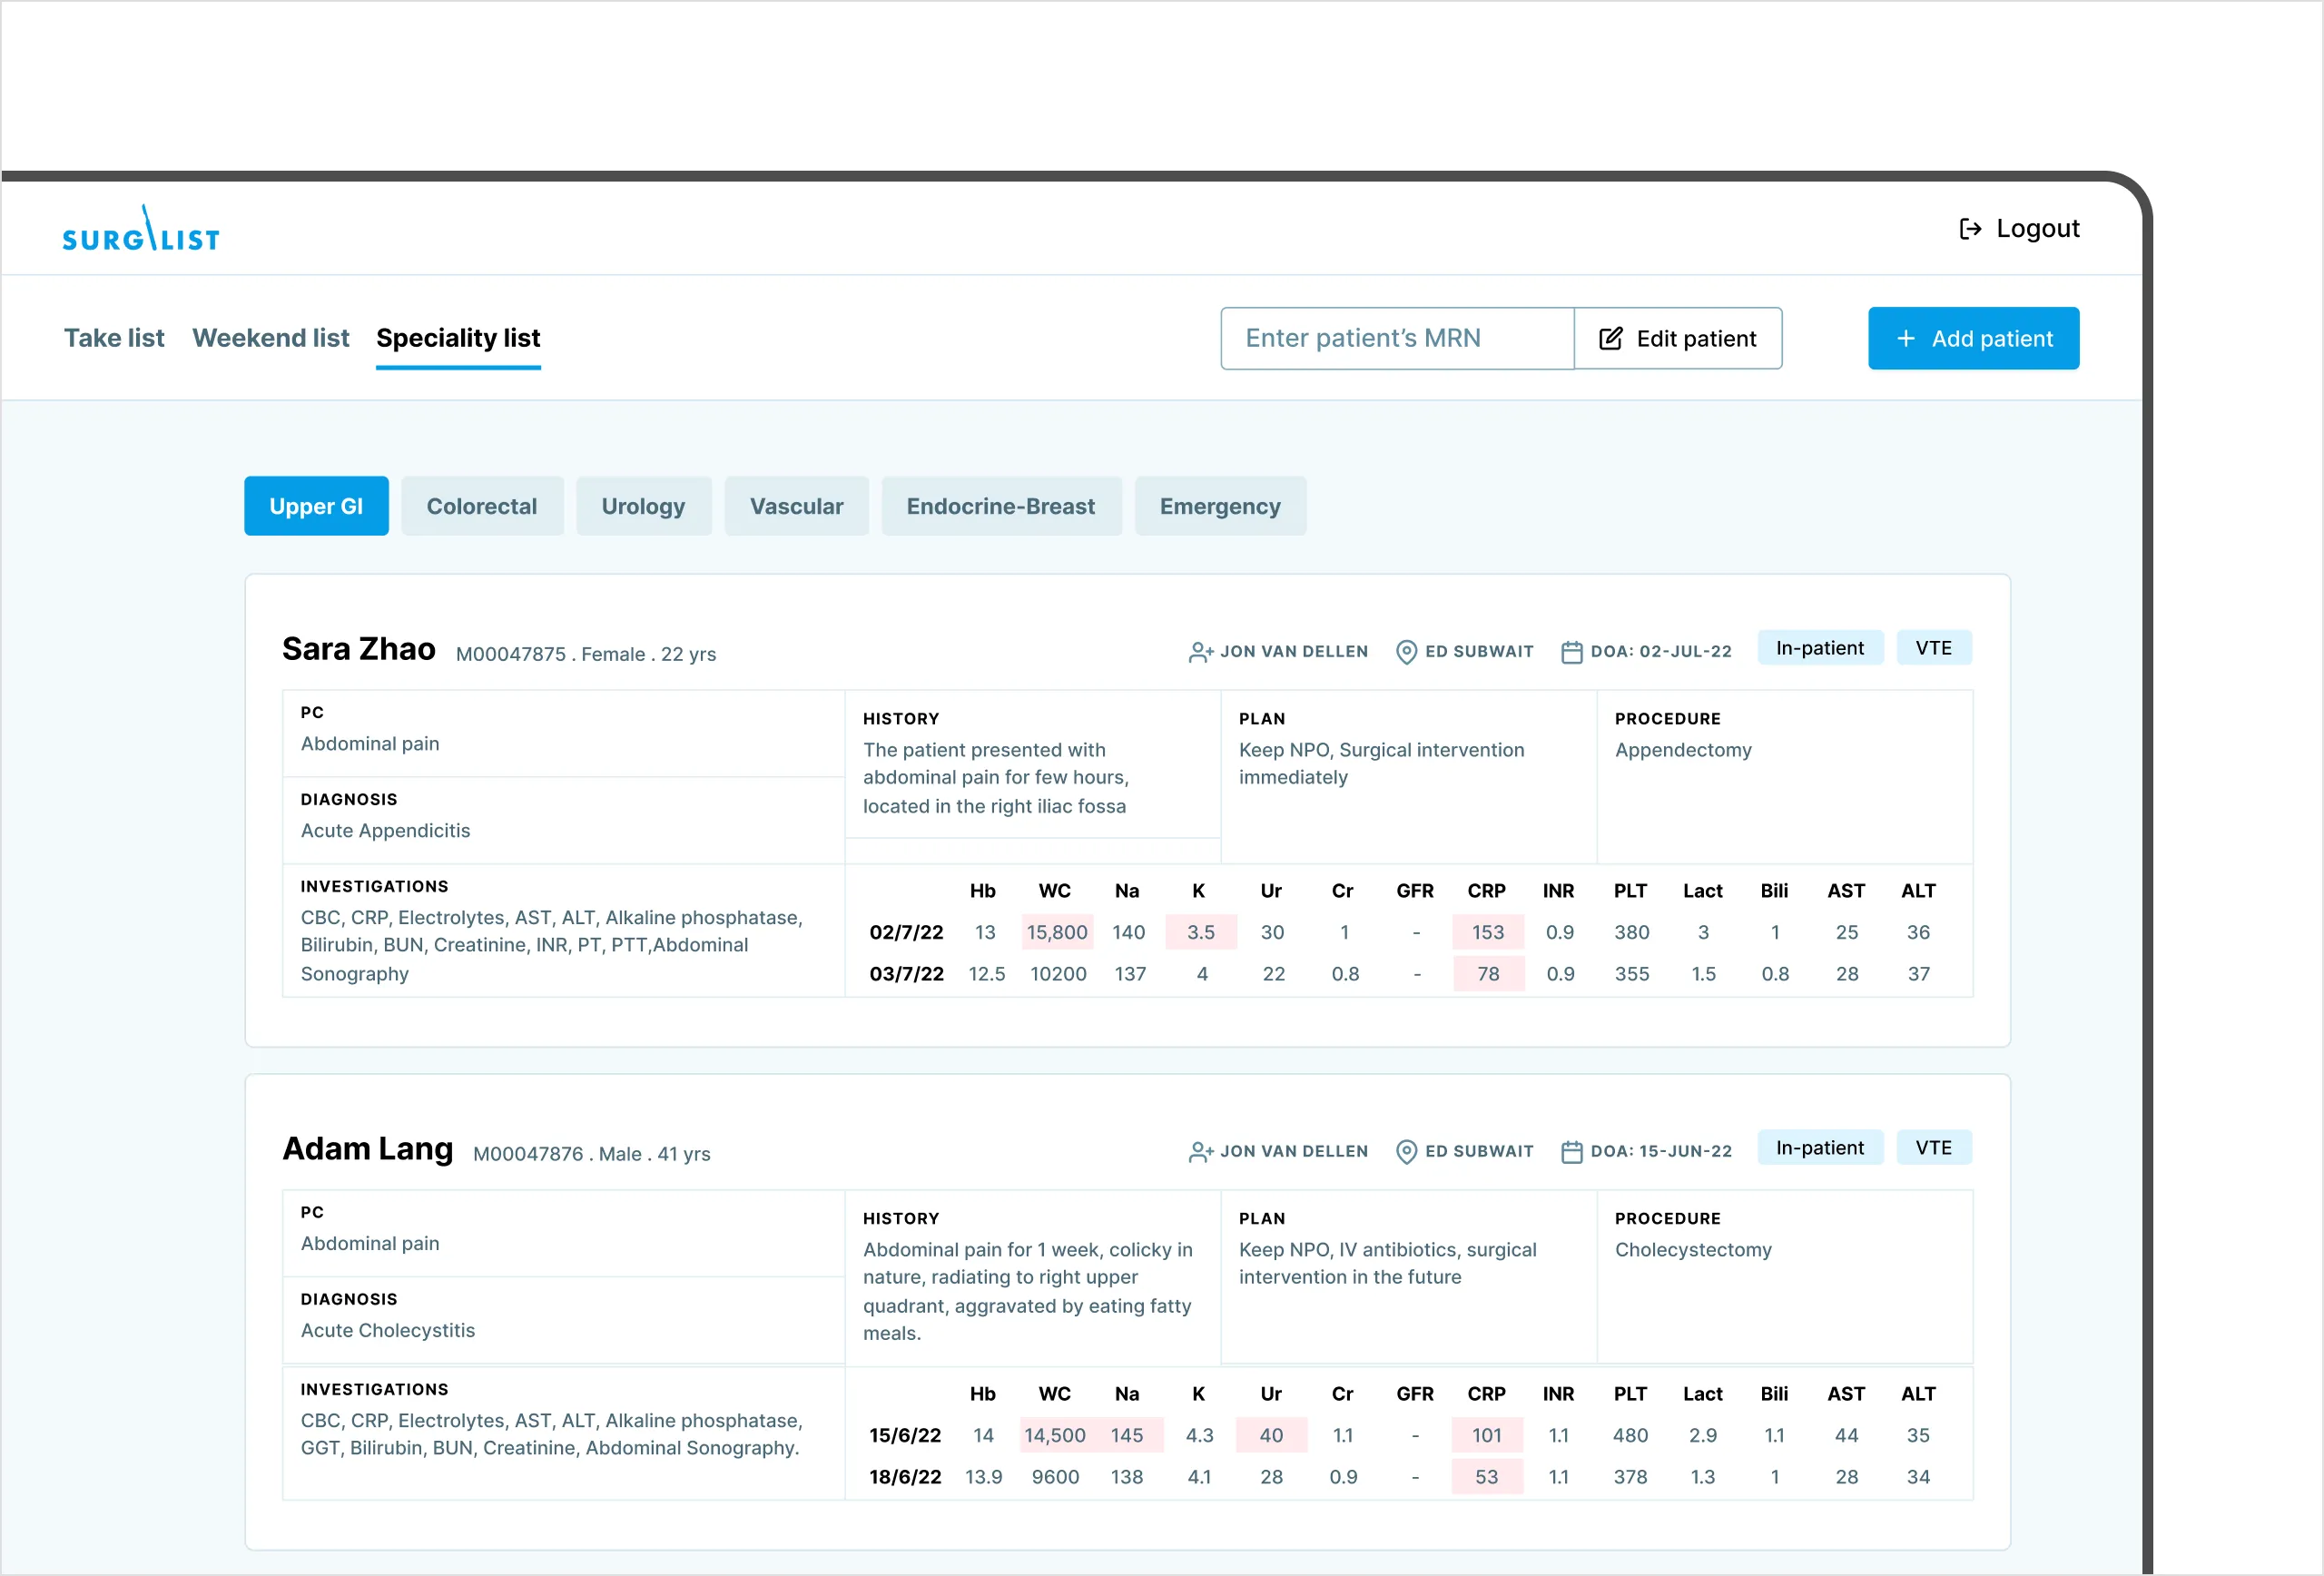Viewport: 2324px width, 1576px height.
Task: Open the Vascular speciality list
Action: 796,506
